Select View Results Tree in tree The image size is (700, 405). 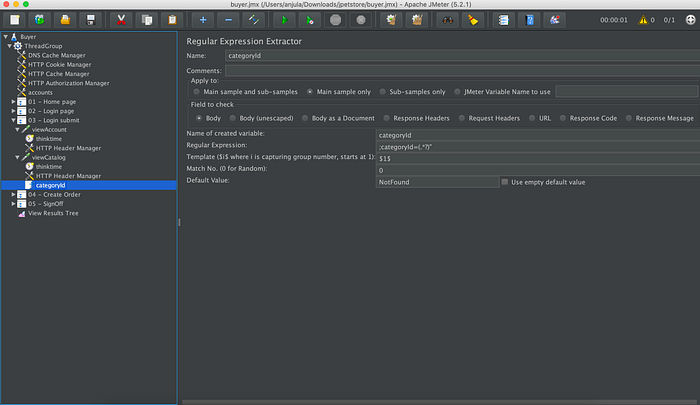tap(53, 213)
